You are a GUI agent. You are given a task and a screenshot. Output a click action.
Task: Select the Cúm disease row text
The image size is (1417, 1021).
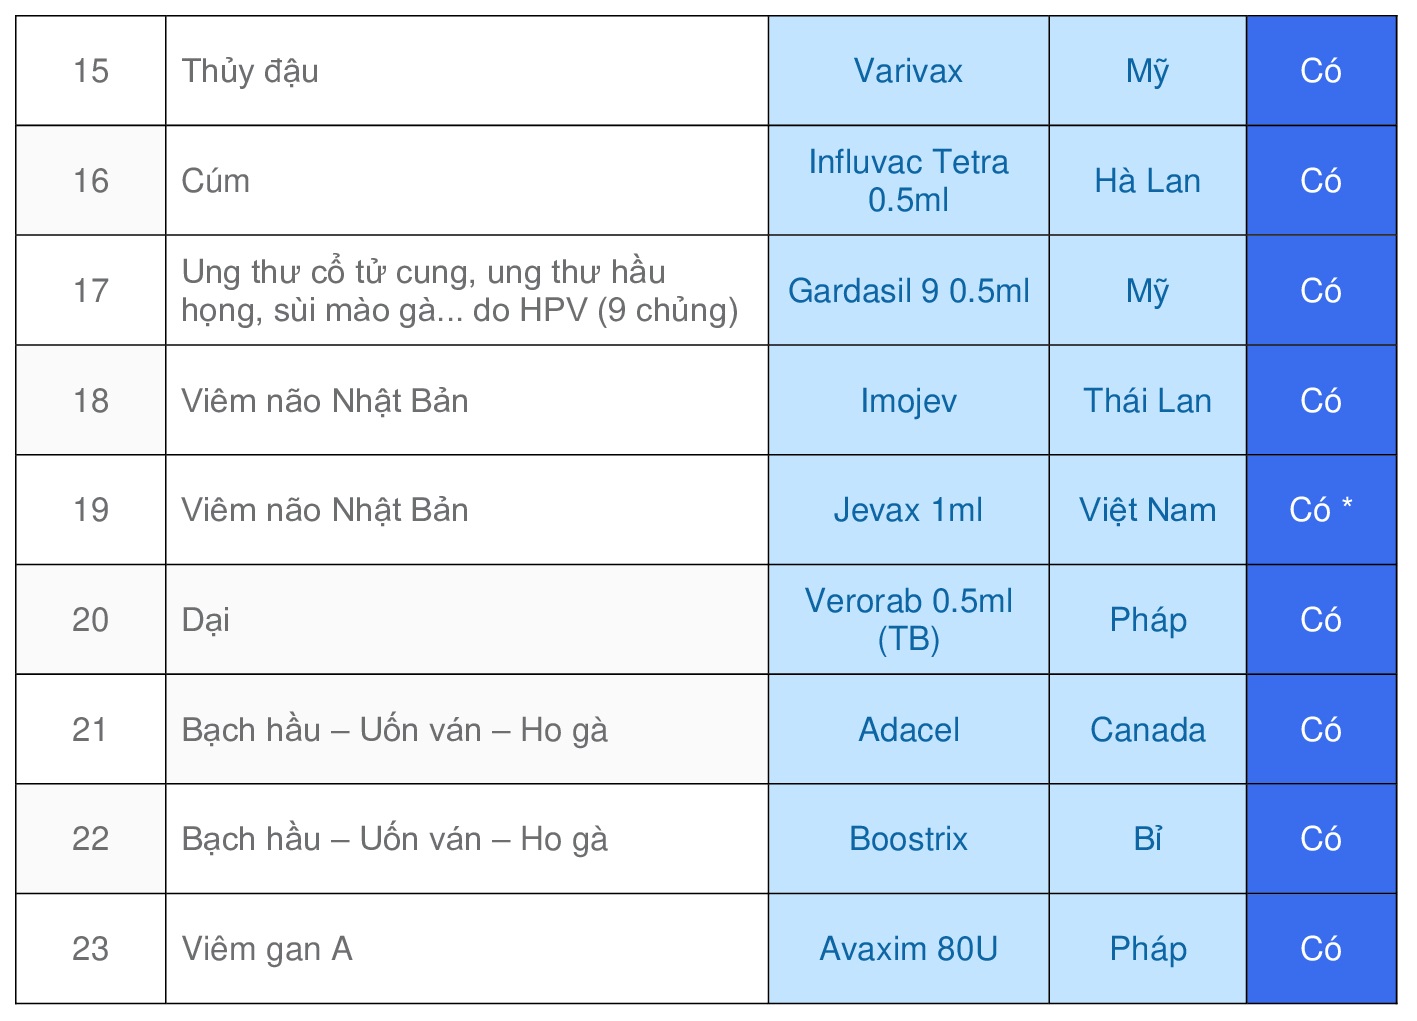coord(216,181)
